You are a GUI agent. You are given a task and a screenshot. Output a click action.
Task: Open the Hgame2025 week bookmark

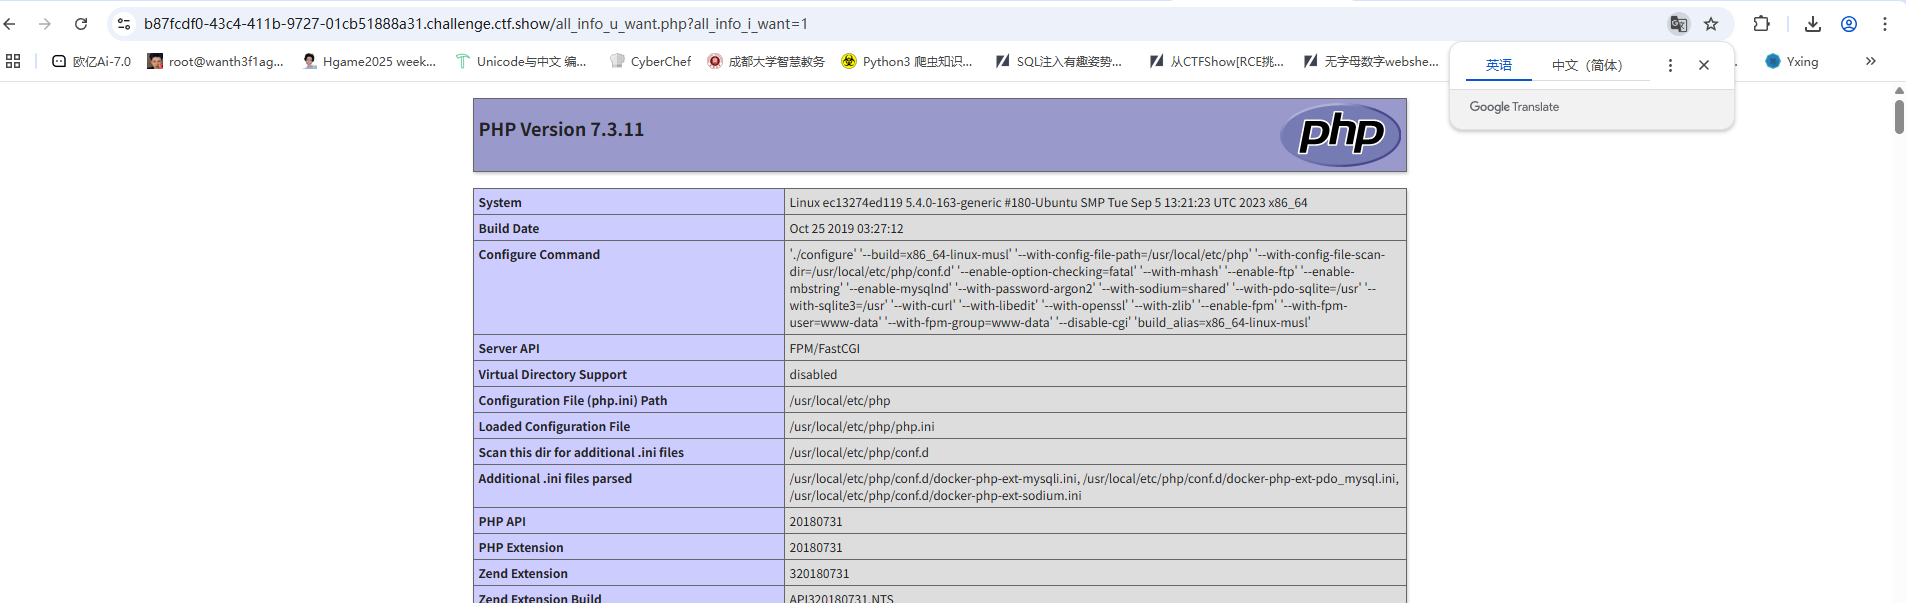point(370,61)
